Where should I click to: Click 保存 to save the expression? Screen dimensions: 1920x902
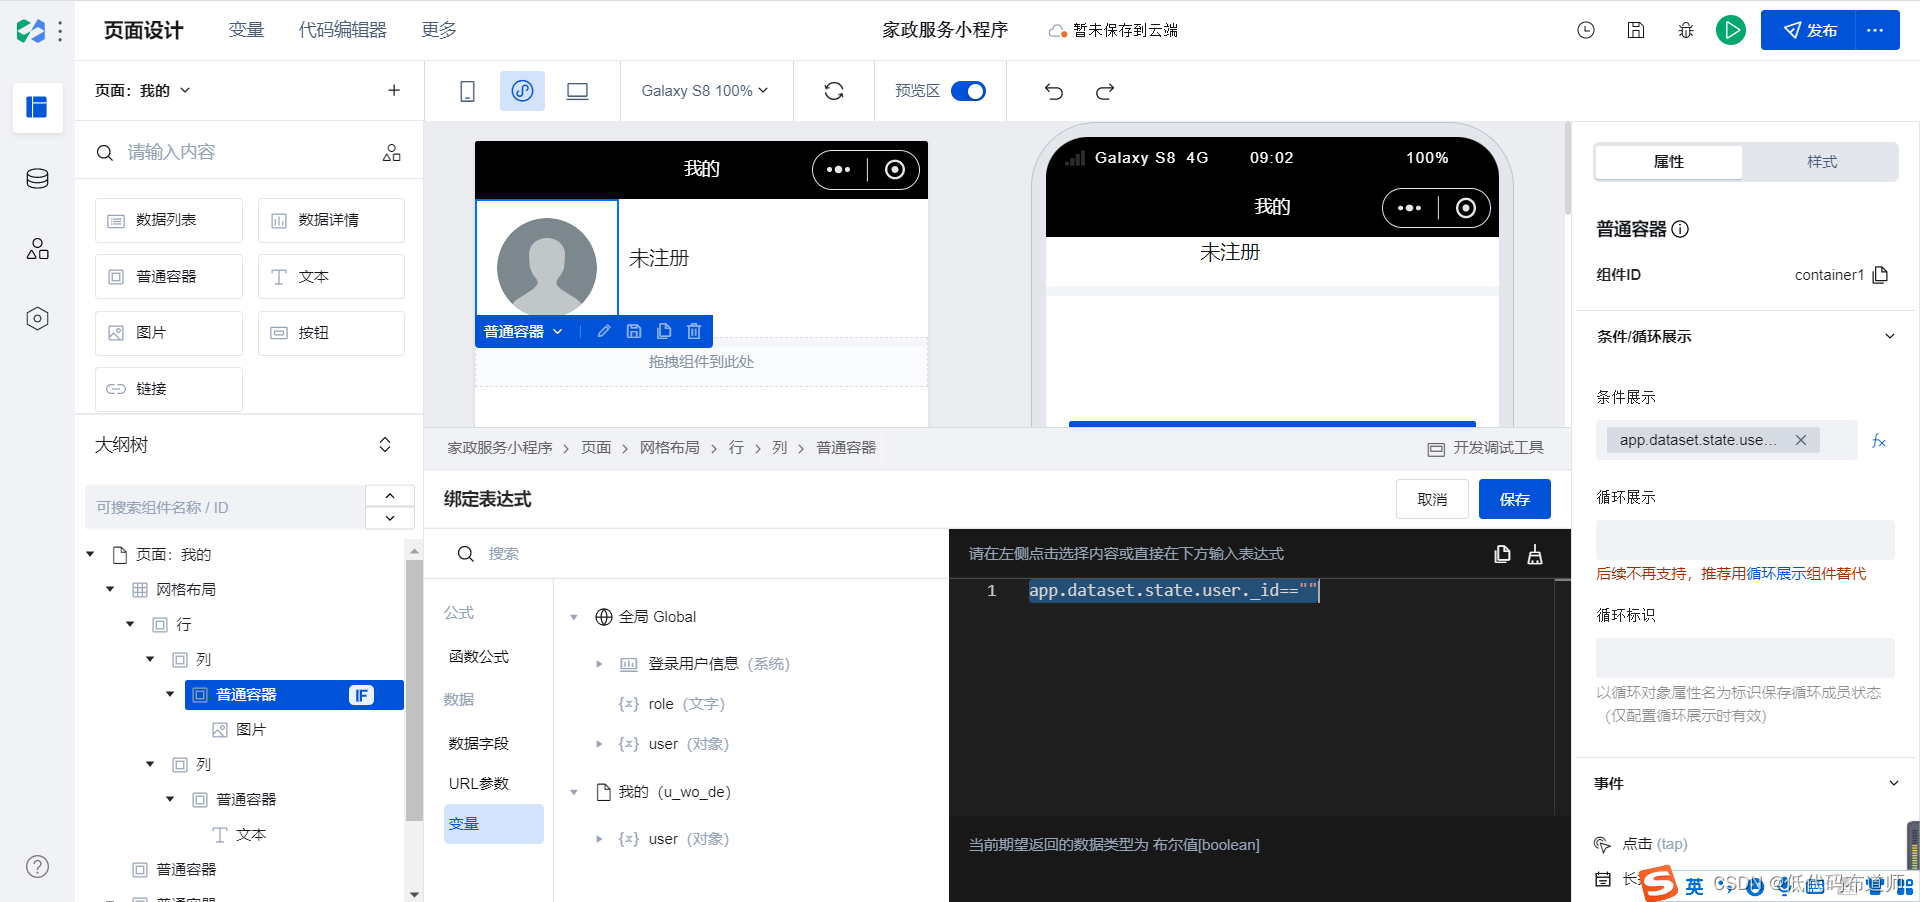(x=1515, y=499)
